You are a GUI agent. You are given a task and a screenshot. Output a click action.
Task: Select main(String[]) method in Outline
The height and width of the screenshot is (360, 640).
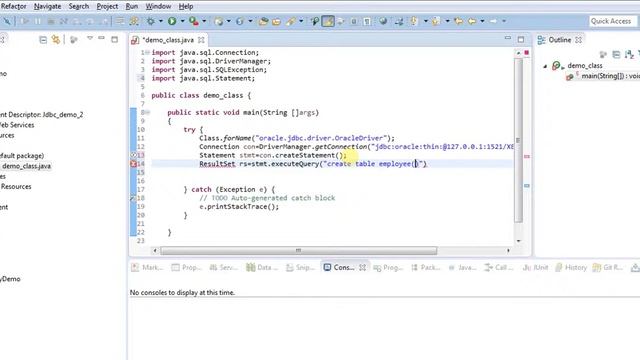point(604,76)
